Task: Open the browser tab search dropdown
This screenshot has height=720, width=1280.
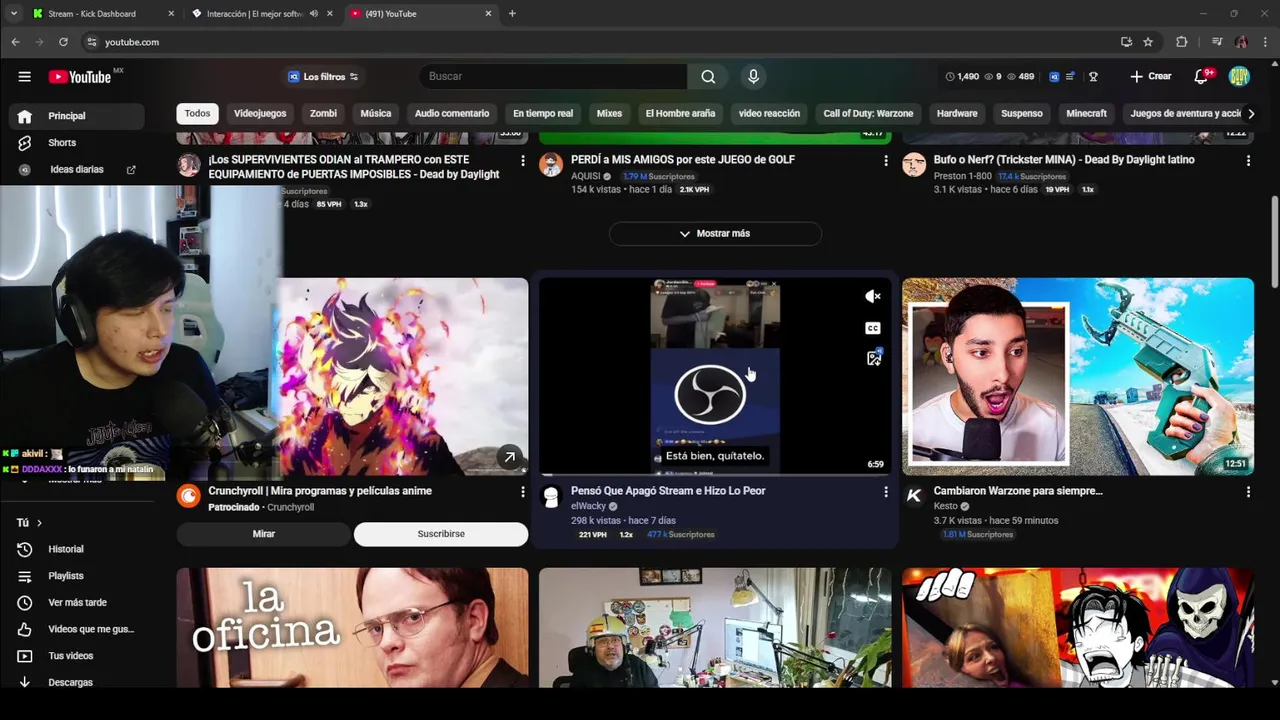Action: 13,14
